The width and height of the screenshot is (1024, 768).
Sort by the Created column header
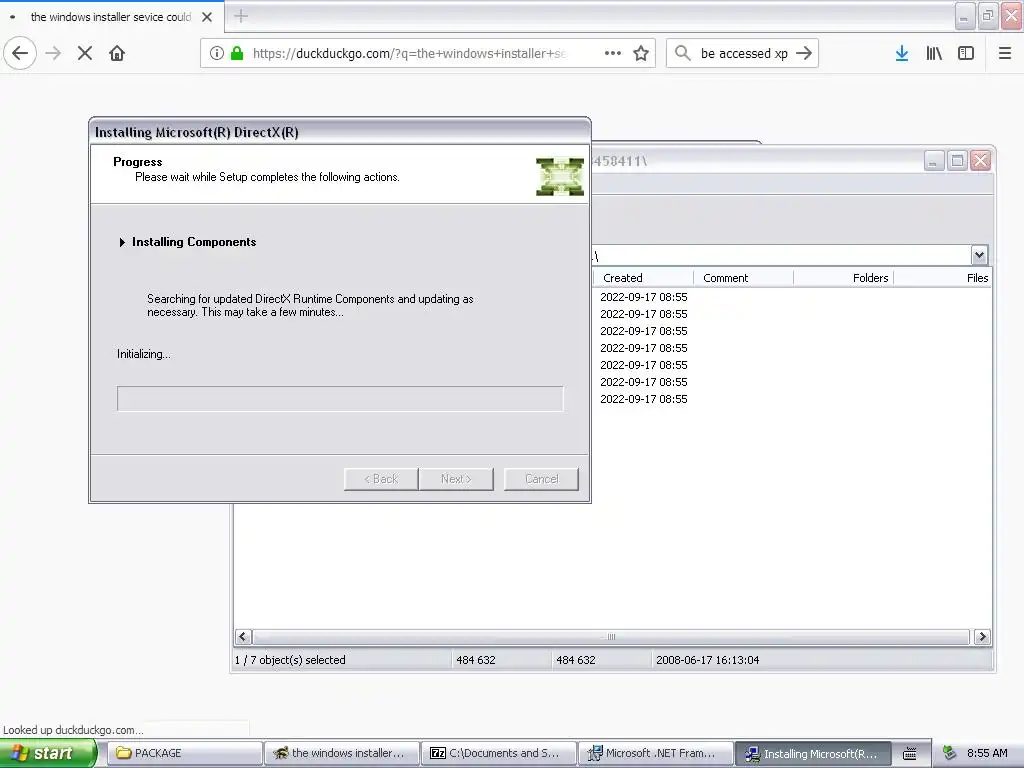click(x=643, y=278)
